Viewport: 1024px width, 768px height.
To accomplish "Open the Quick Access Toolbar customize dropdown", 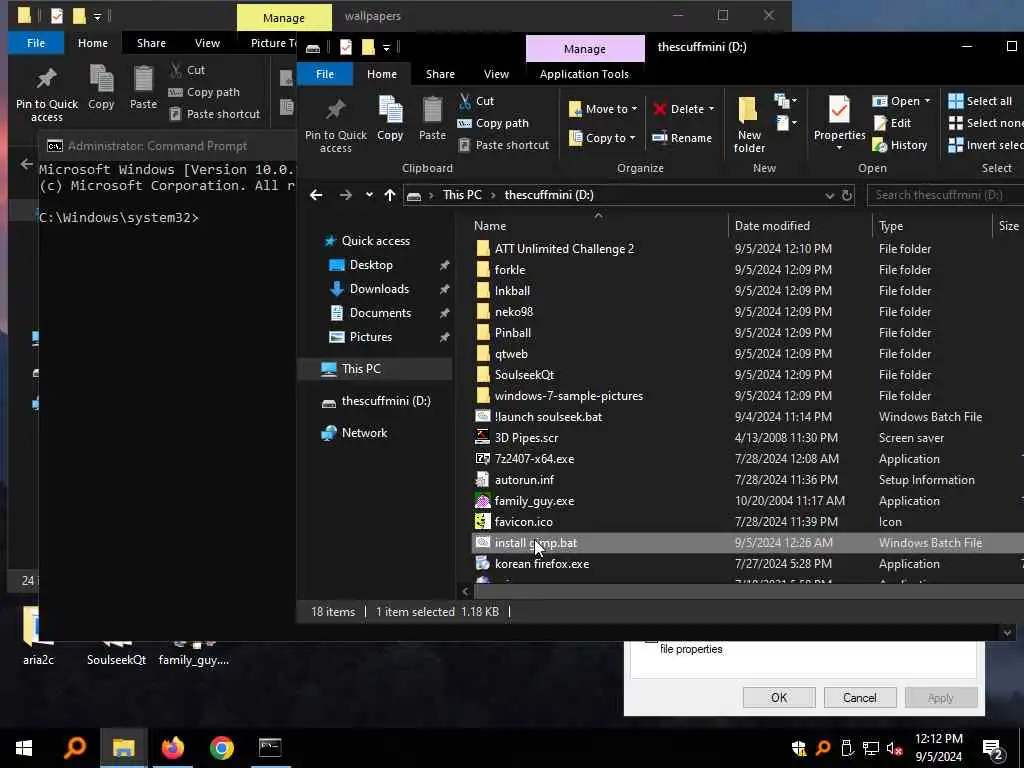I will [x=386, y=48].
